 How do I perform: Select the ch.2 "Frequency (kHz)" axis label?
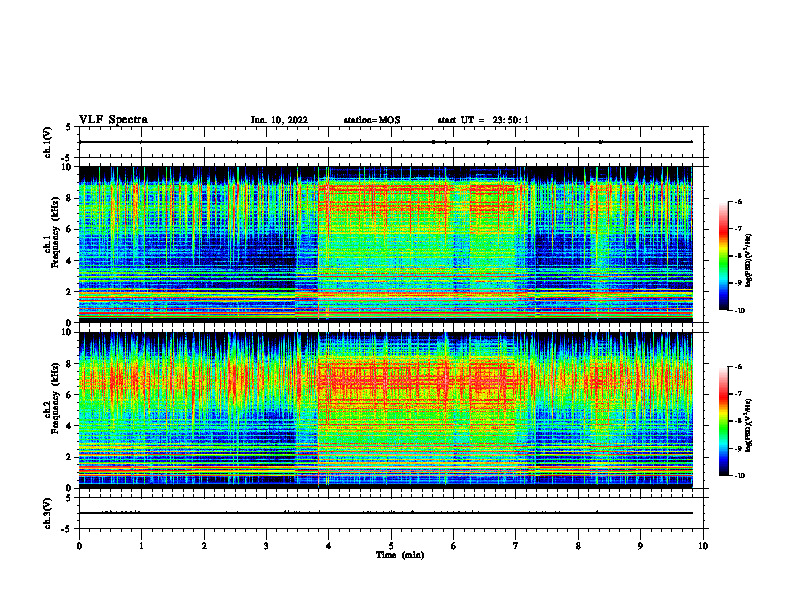click(x=55, y=398)
